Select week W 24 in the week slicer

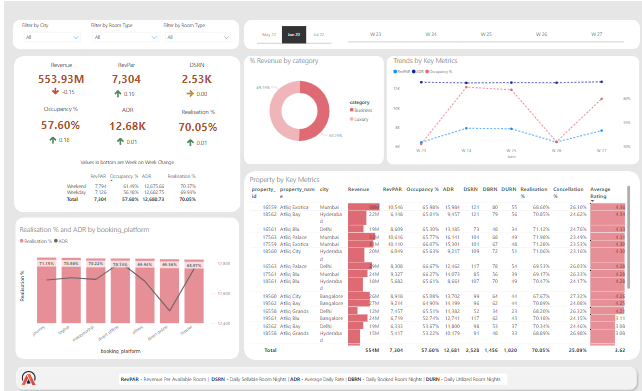pos(431,34)
